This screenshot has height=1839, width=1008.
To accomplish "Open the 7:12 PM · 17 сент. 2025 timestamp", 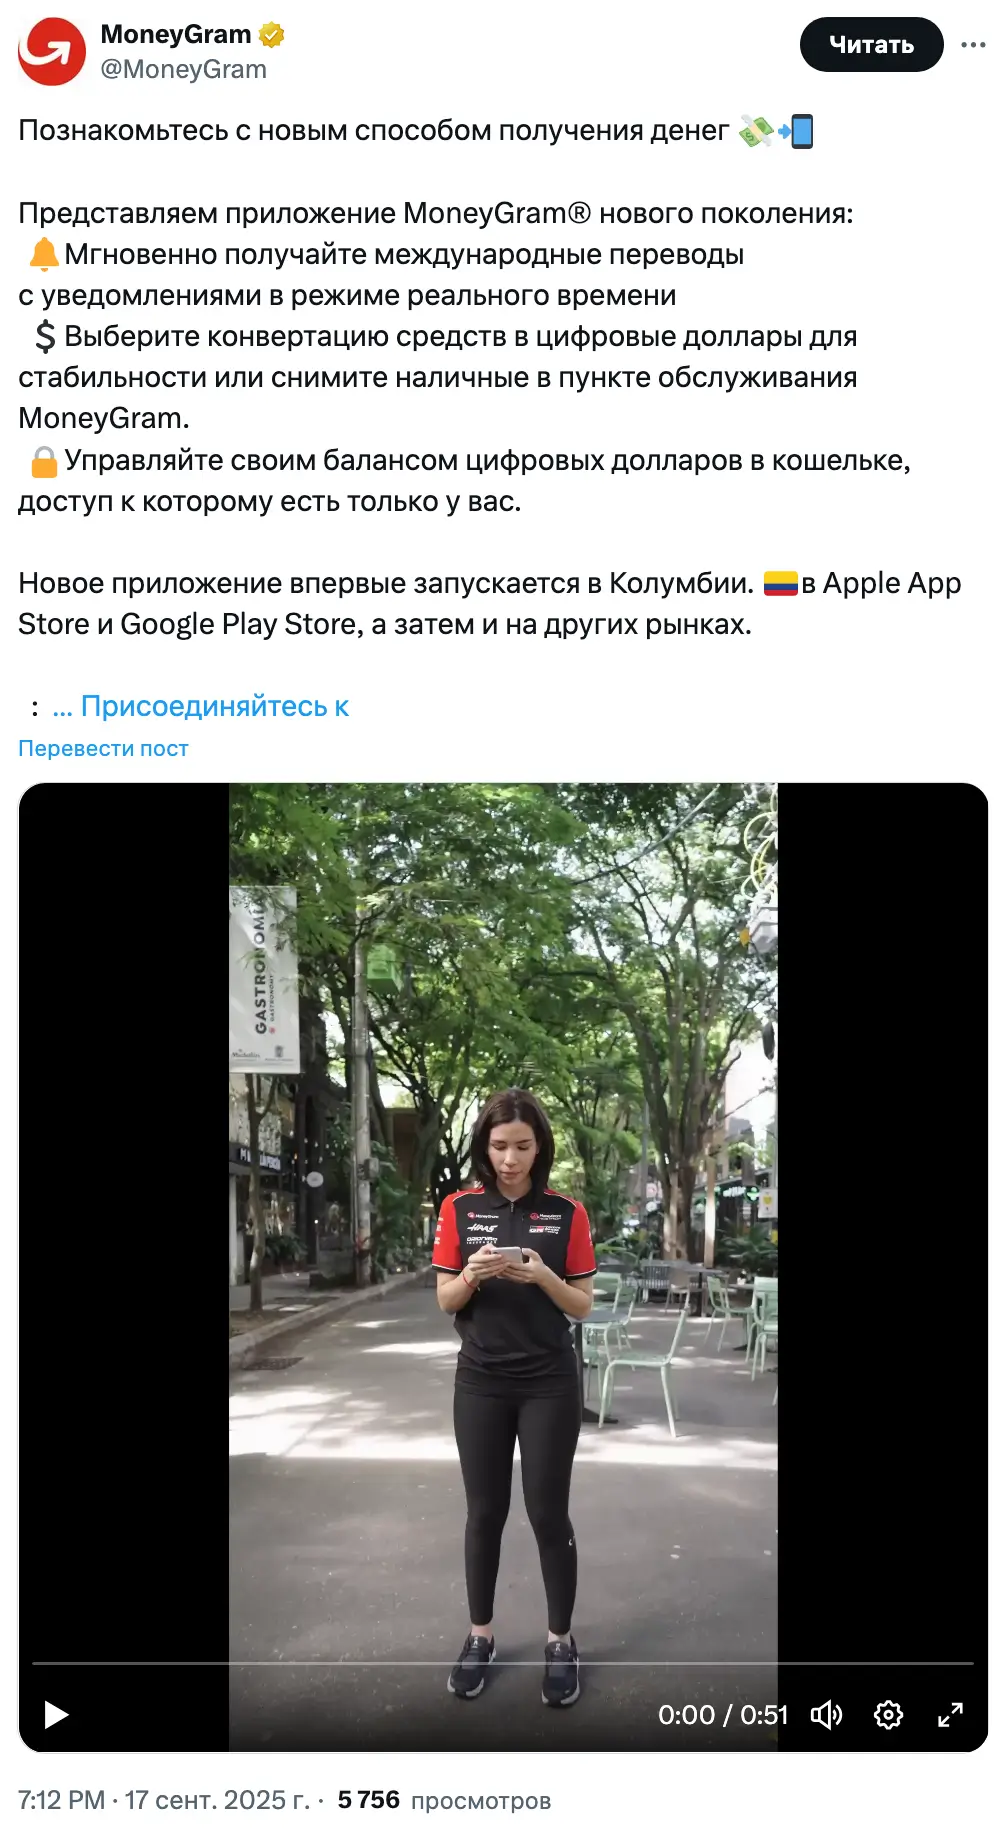I will [164, 1800].
